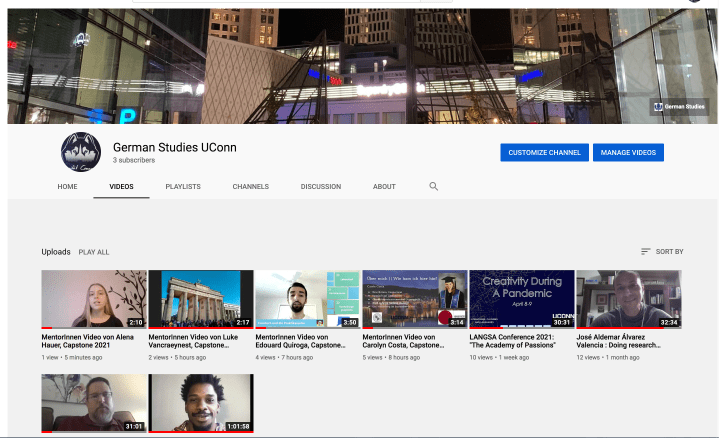
Task: Open the Playlists tab
Action: pyautogui.click(x=183, y=187)
